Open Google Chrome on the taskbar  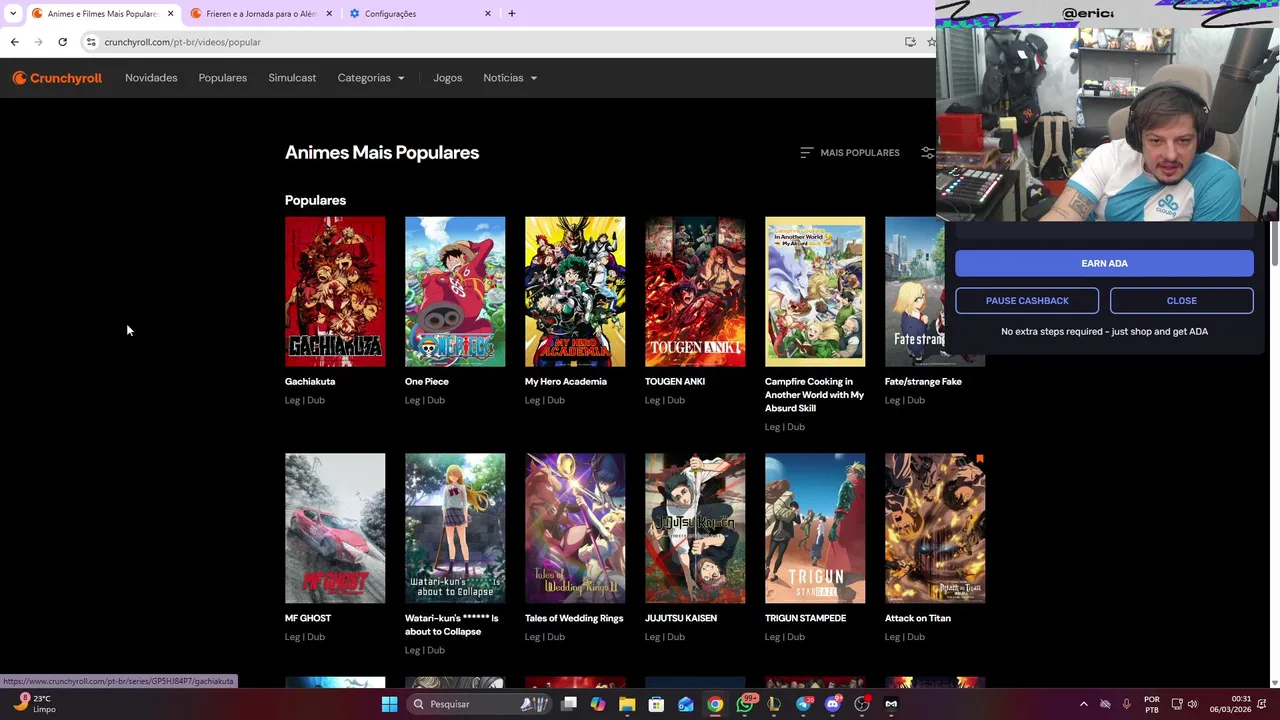715,704
